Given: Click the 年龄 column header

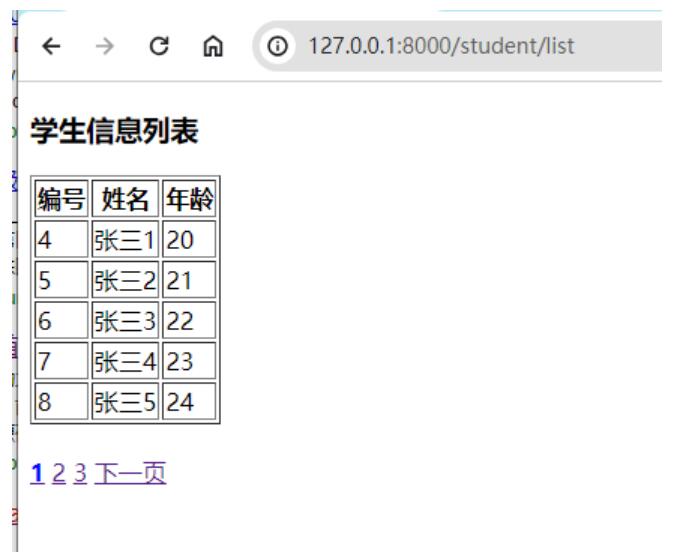Looking at the screenshot, I should 189,200.
